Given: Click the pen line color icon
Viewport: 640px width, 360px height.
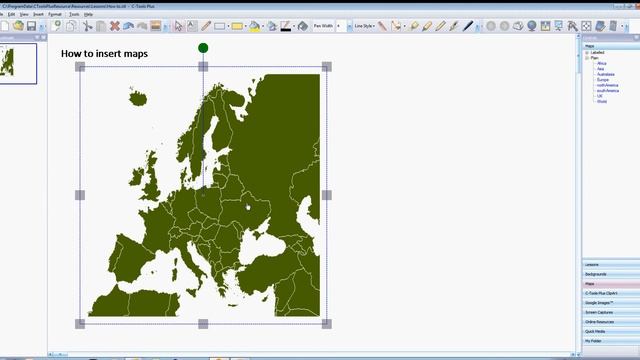Looking at the screenshot, I should 286,26.
